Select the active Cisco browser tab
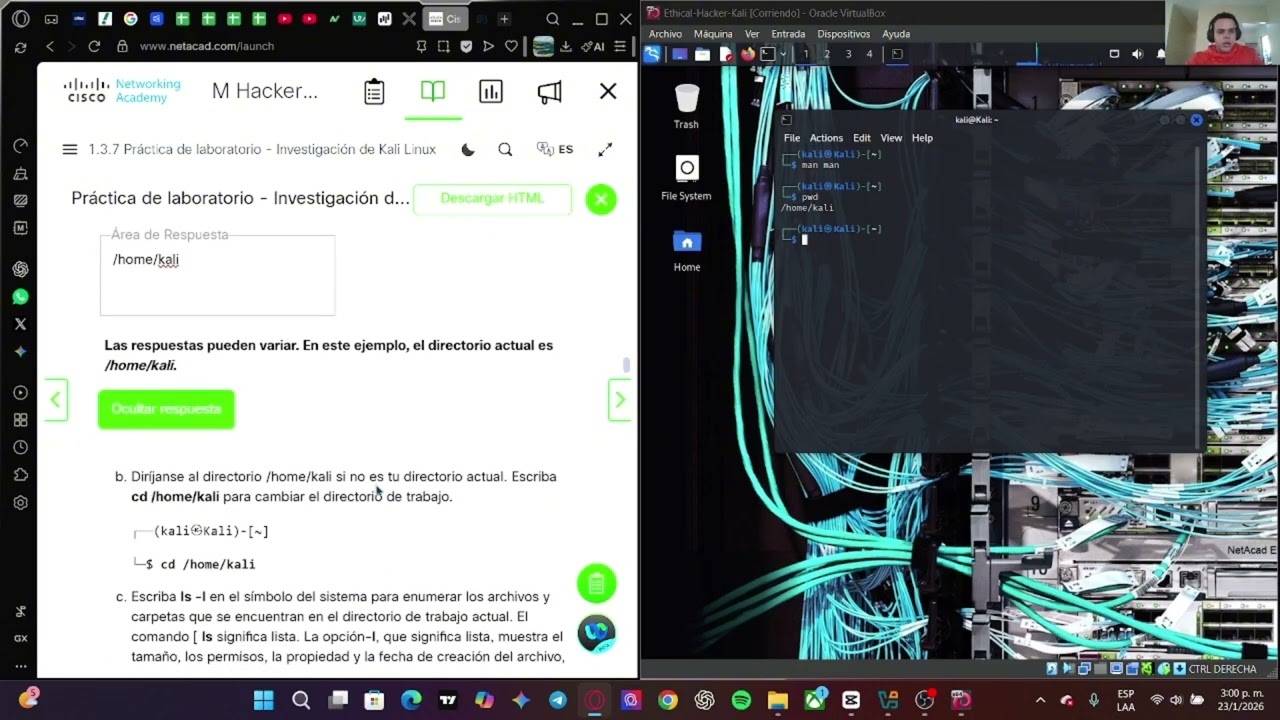Viewport: 1280px width, 720px height. [445, 19]
